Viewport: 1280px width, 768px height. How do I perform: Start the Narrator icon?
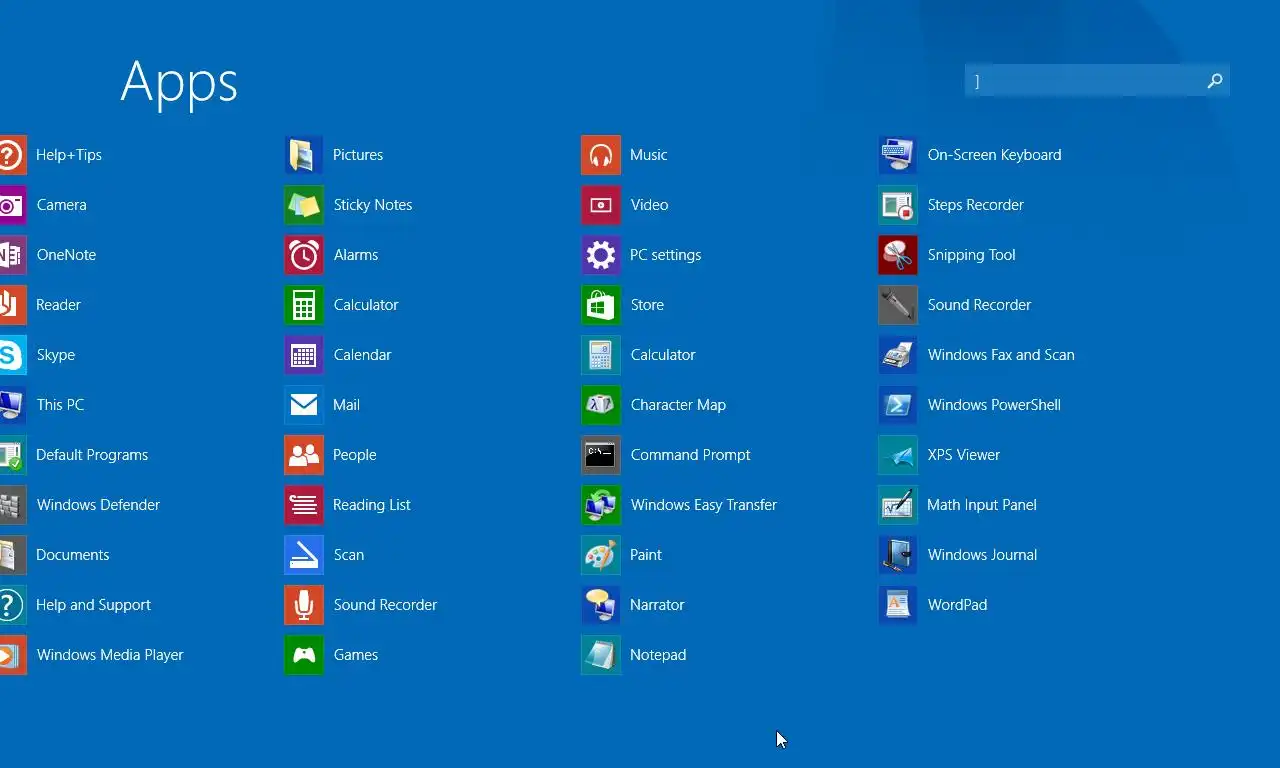pyautogui.click(x=601, y=605)
